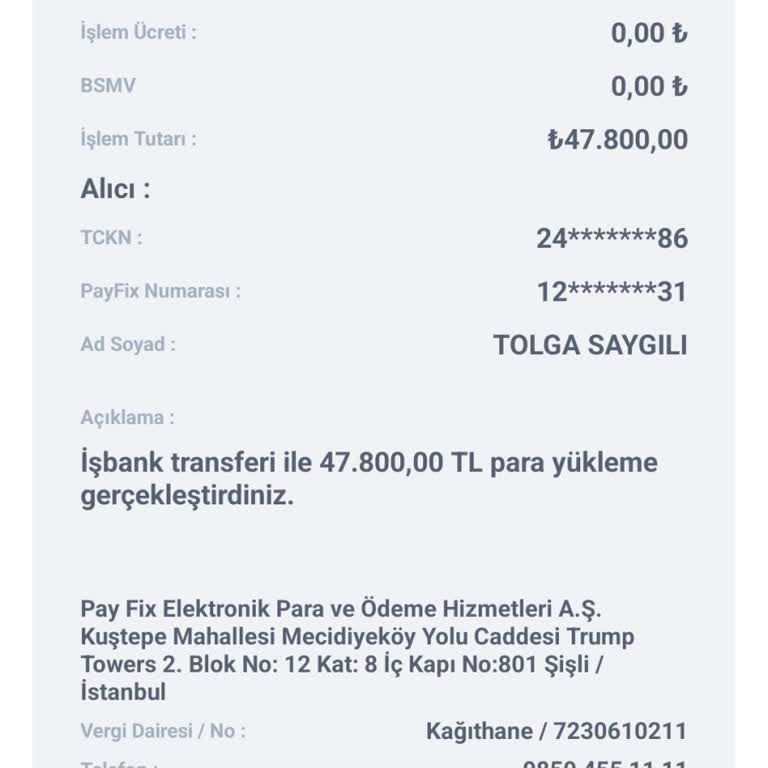Select the İşbank transferi description text
Image resolution: width=768 pixels, height=768 pixels.
pos(368,479)
